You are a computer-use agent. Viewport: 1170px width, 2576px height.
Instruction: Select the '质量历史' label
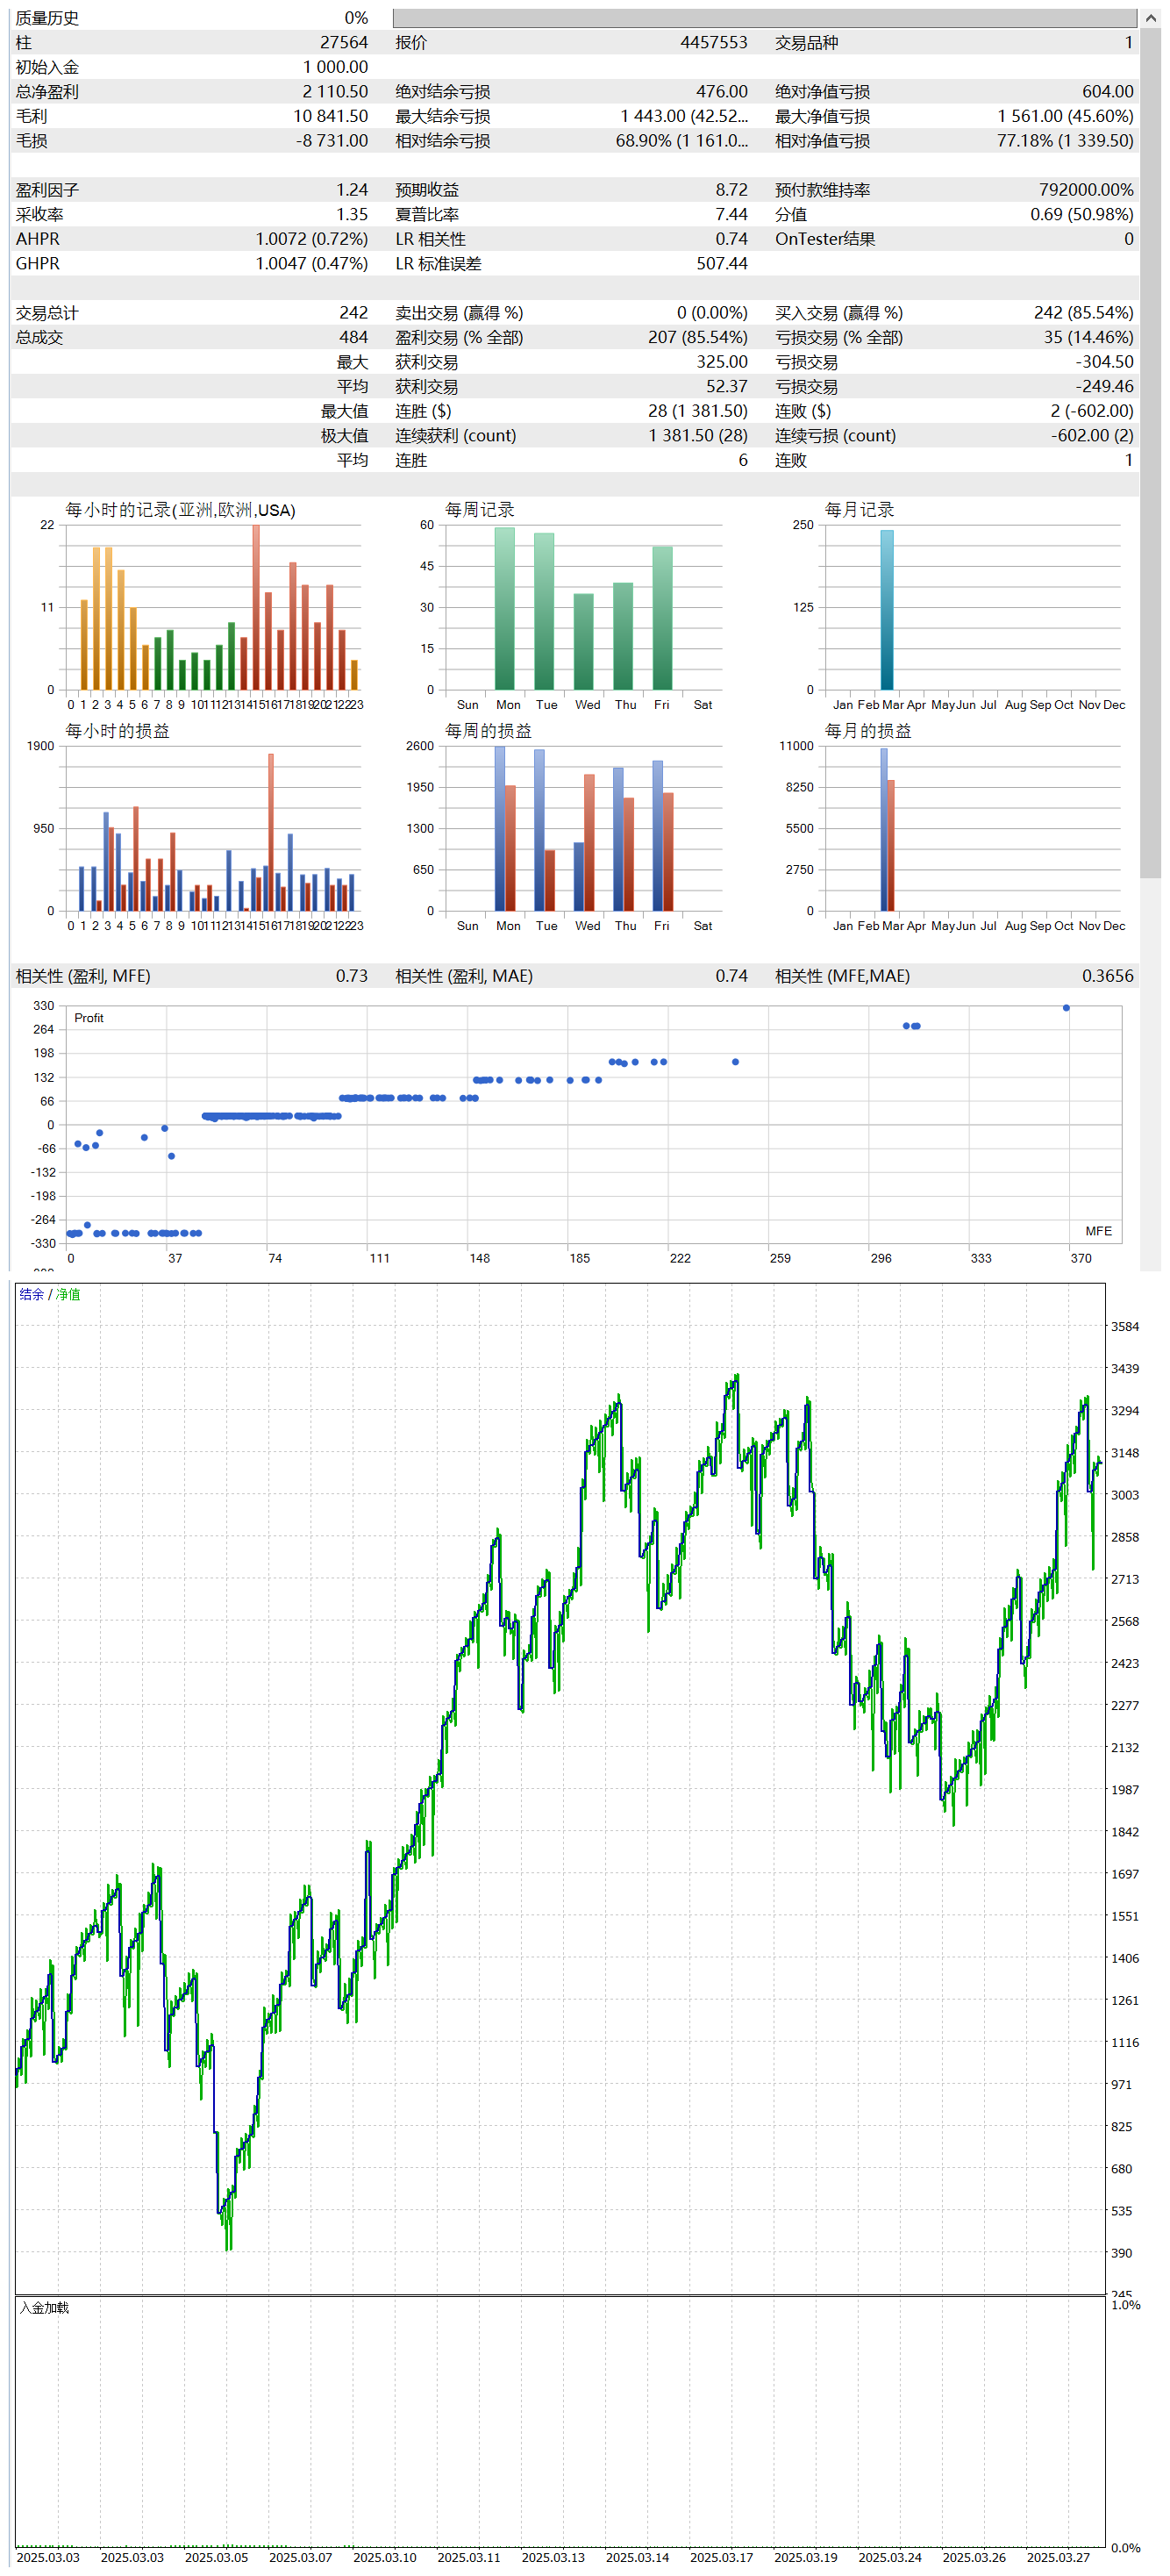(x=47, y=18)
